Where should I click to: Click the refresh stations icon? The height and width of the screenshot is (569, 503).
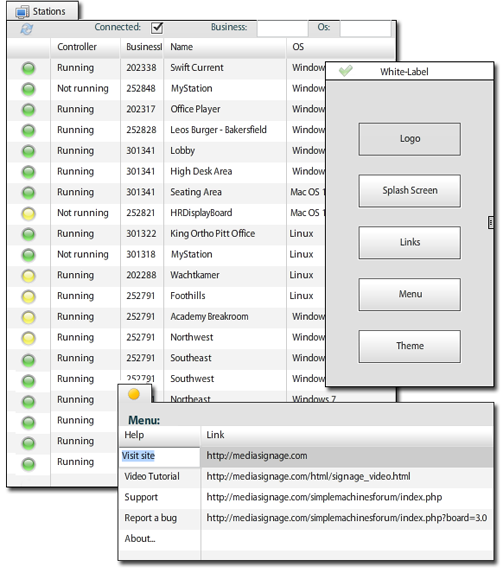pyautogui.click(x=26, y=29)
